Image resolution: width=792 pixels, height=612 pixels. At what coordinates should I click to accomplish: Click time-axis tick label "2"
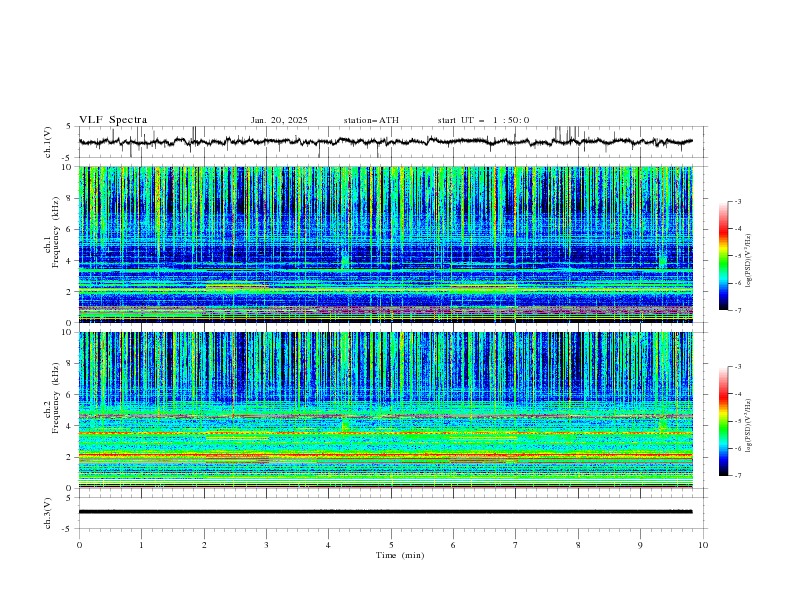click(204, 545)
